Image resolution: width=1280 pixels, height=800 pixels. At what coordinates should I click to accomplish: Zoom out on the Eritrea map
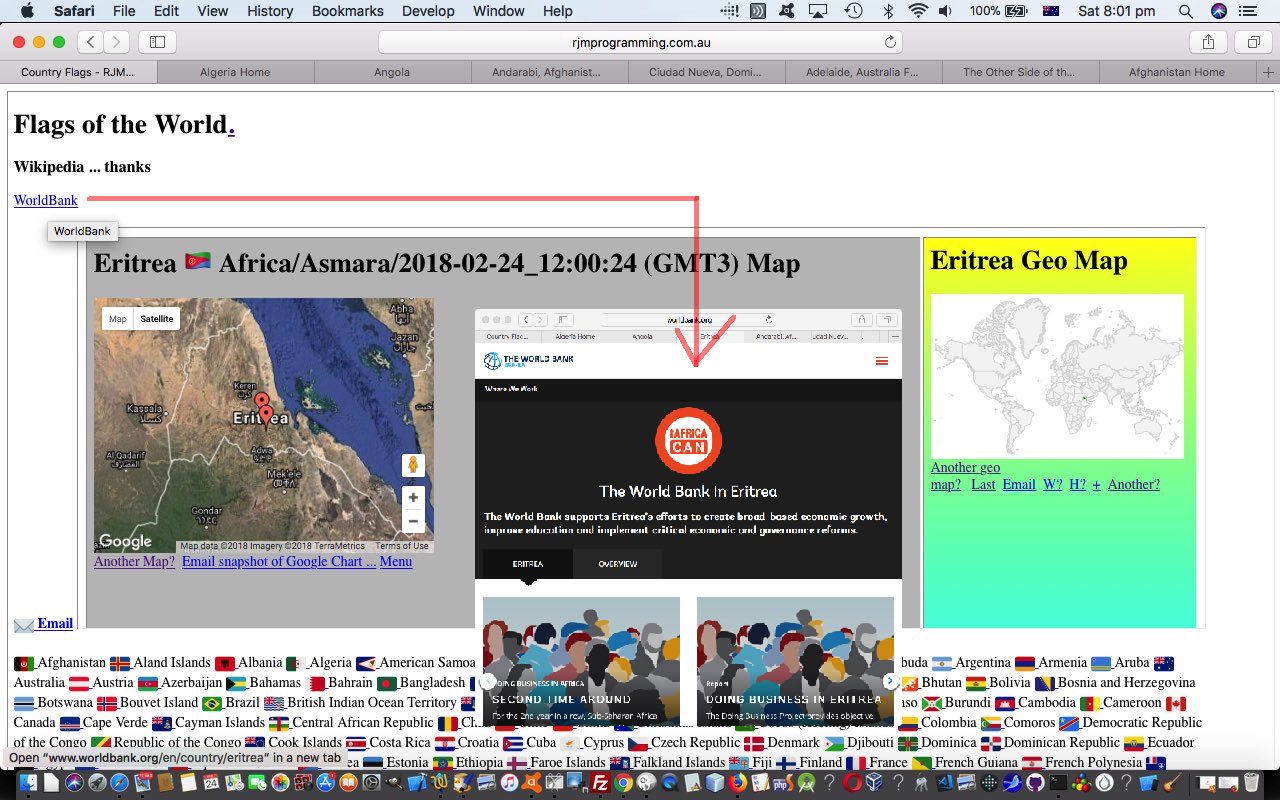412,521
